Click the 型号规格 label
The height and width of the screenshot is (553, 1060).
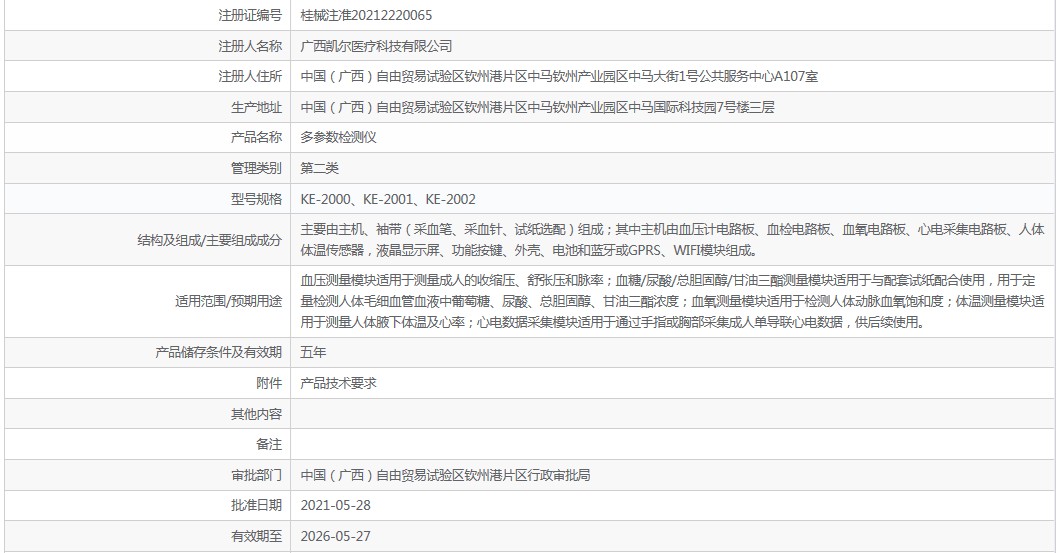pos(256,199)
